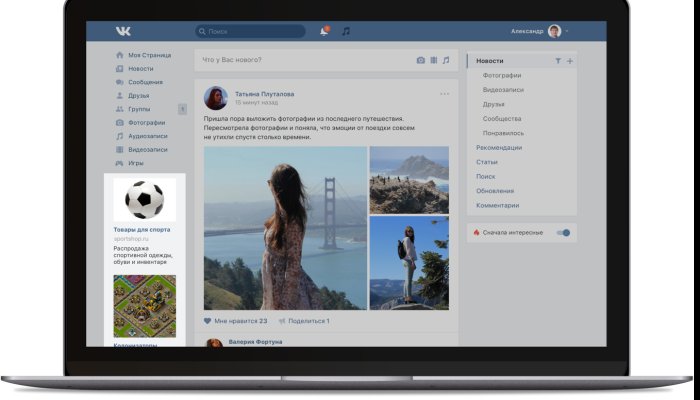Open Валерия Фортуна profile link
The image size is (700, 400).
coord(255,342)
